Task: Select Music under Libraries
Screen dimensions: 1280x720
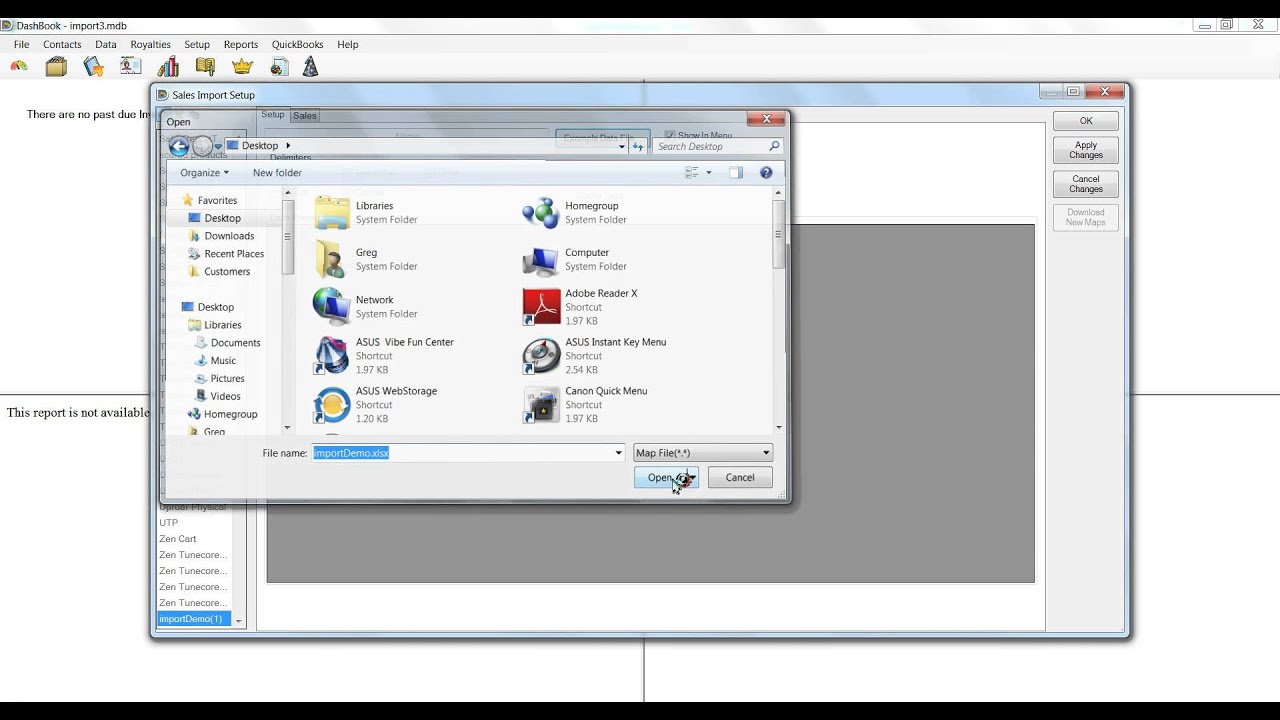Action: 223,361
